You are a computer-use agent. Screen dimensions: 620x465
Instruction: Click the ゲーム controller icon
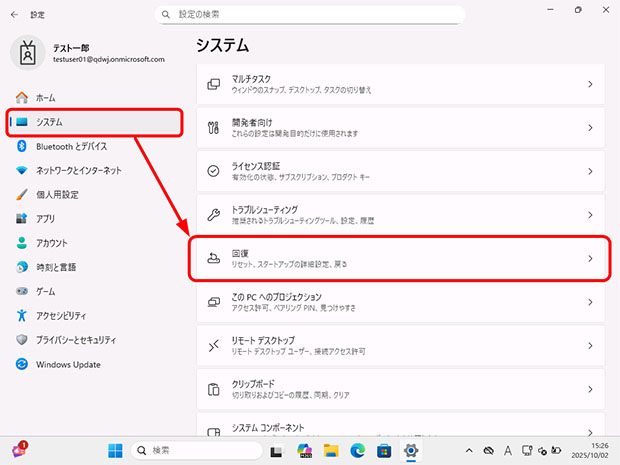[22, 291]
